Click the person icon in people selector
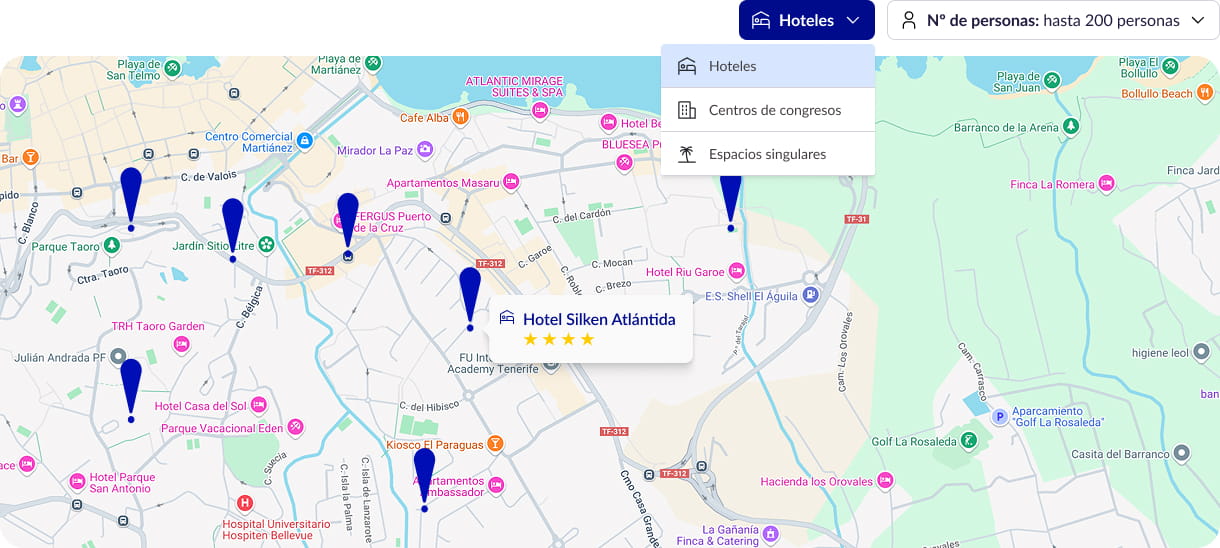1220x548 pixels. pos(909,20)
